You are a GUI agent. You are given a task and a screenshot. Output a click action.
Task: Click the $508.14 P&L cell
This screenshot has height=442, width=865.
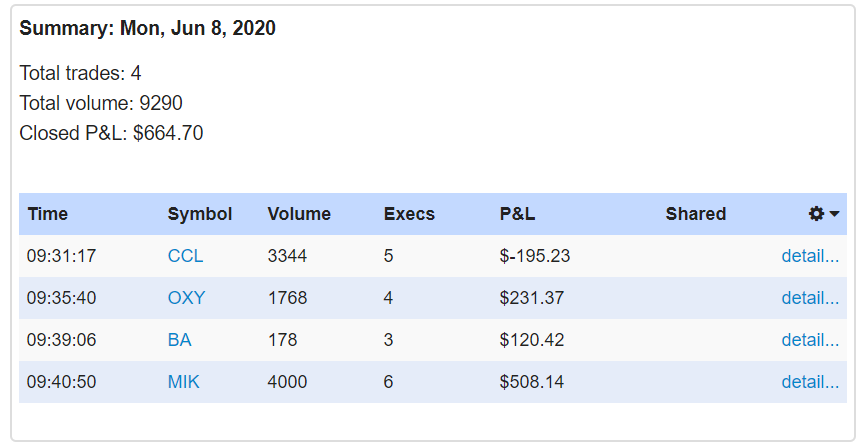coord(532,382)
